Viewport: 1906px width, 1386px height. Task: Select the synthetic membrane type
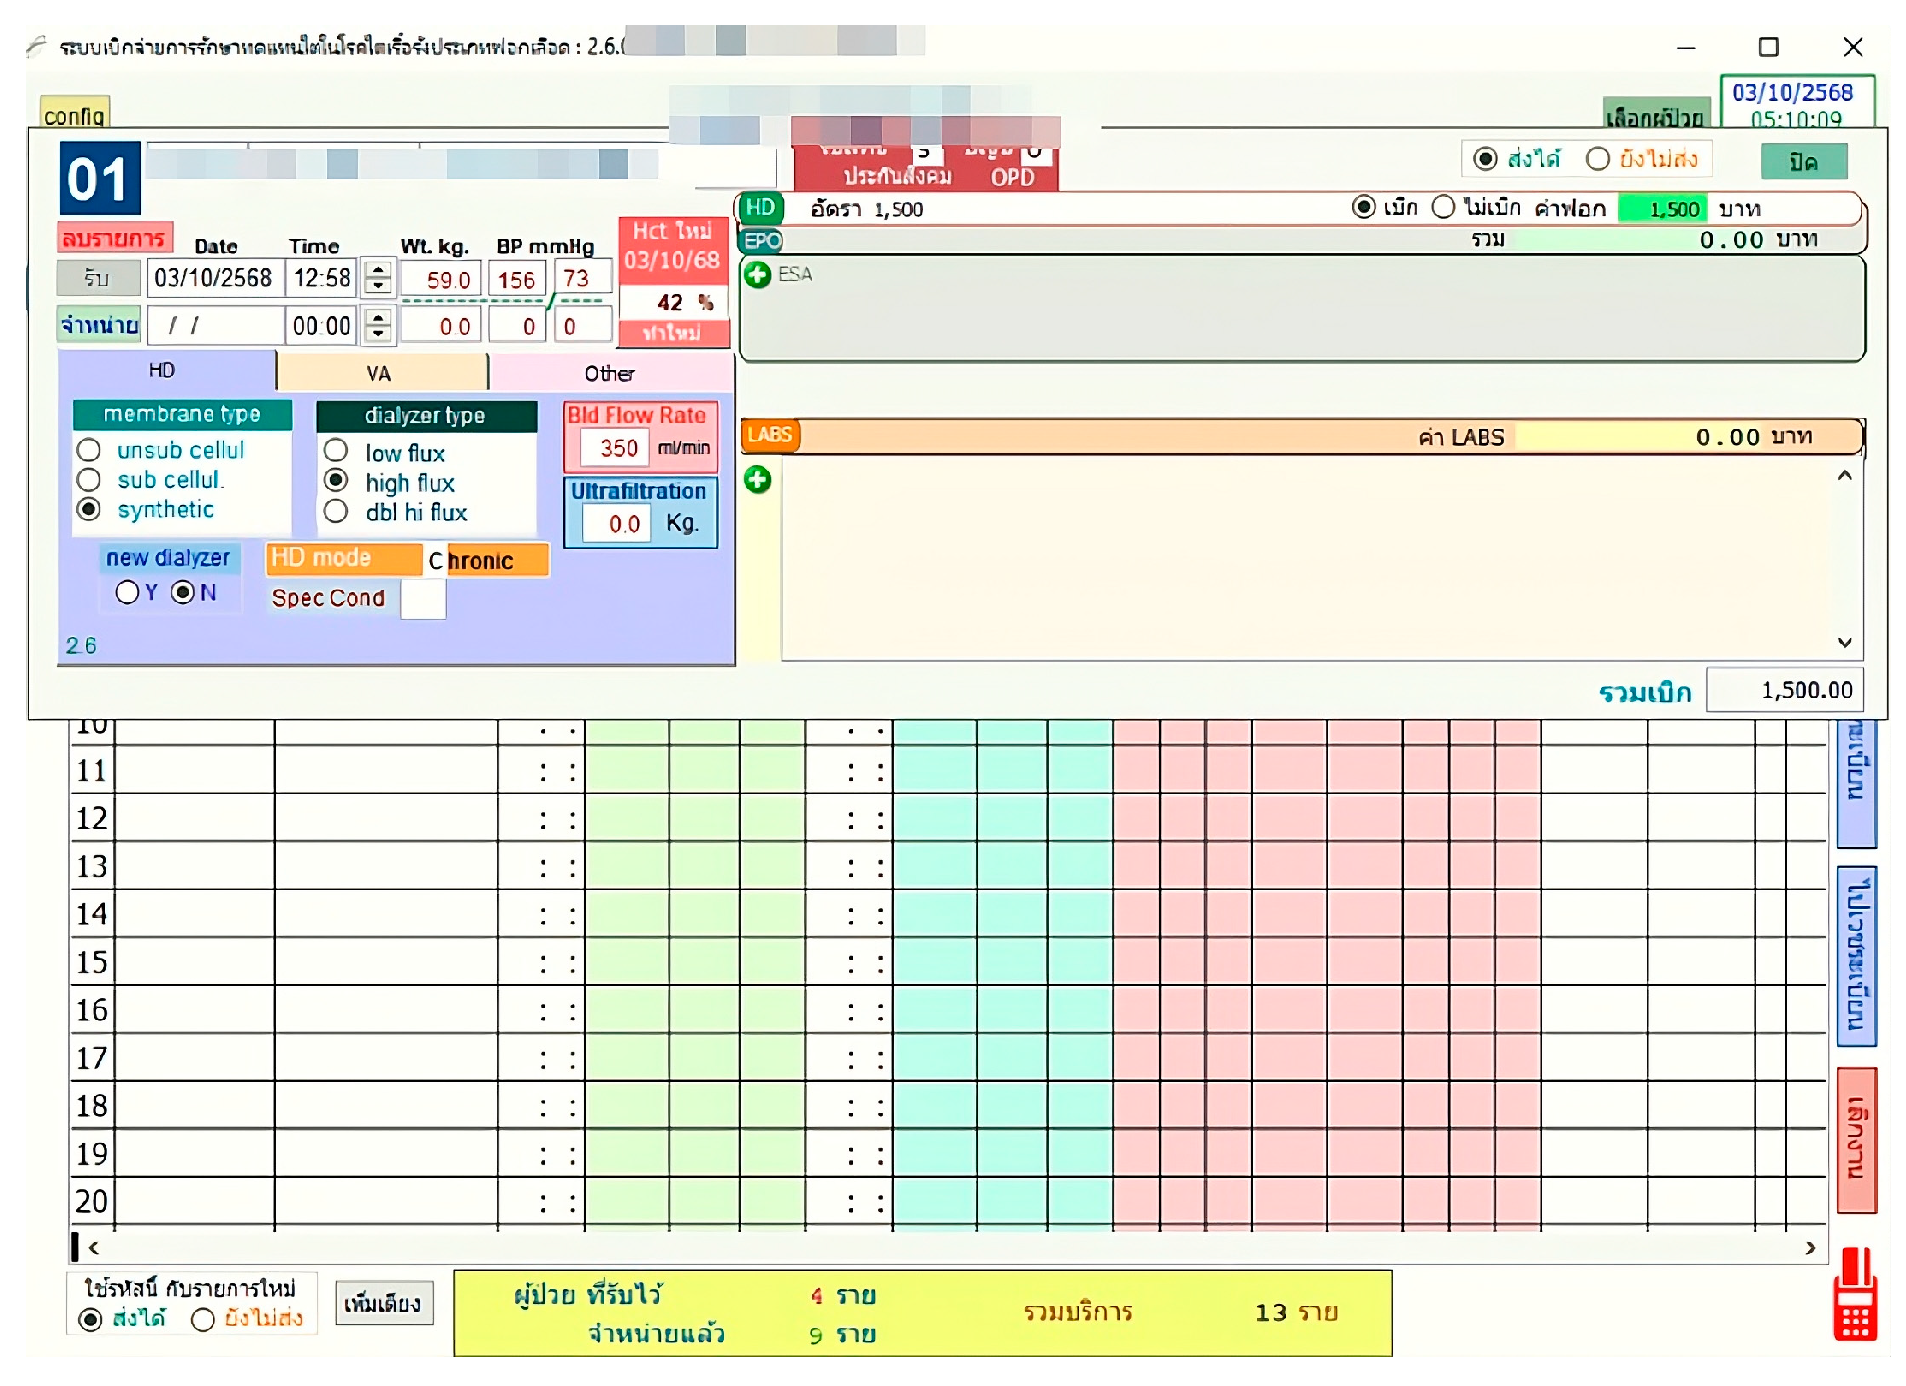point(89,510)
